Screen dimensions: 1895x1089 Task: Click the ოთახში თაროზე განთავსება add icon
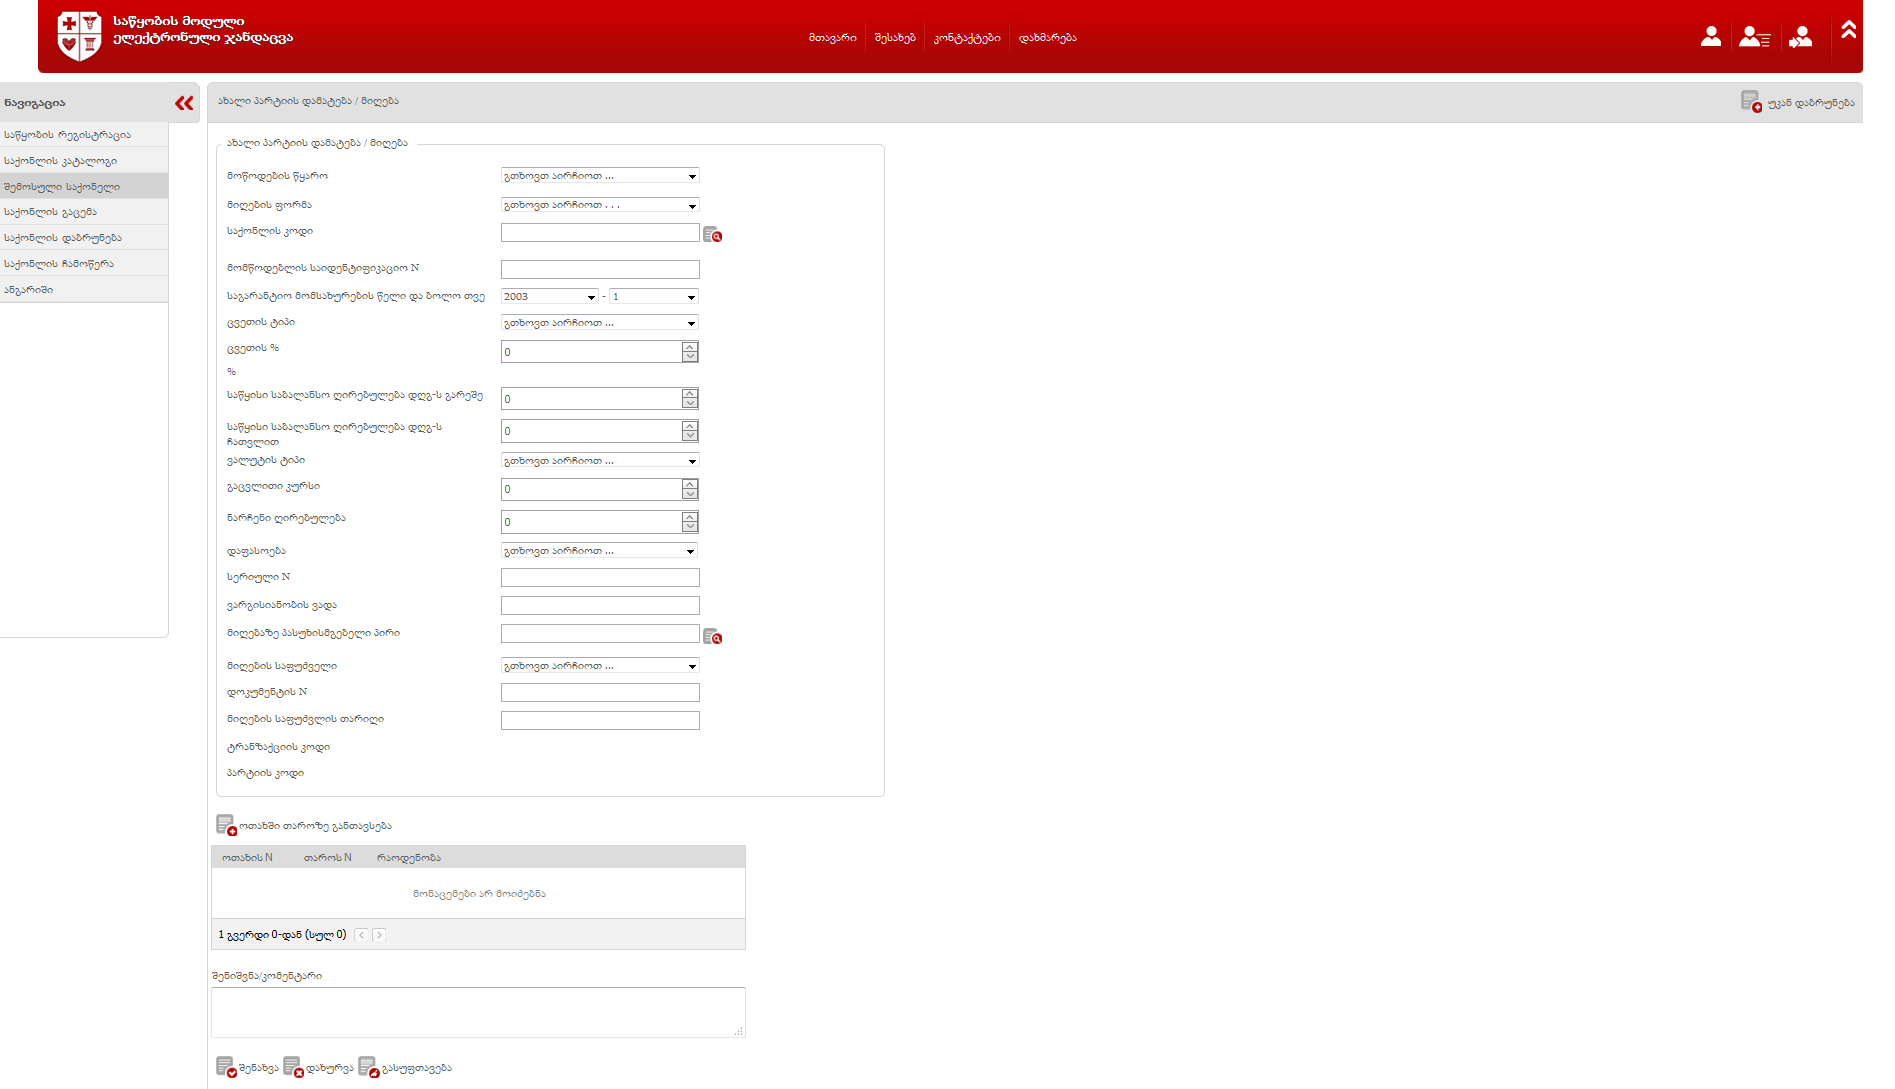(x=226, y=825)
